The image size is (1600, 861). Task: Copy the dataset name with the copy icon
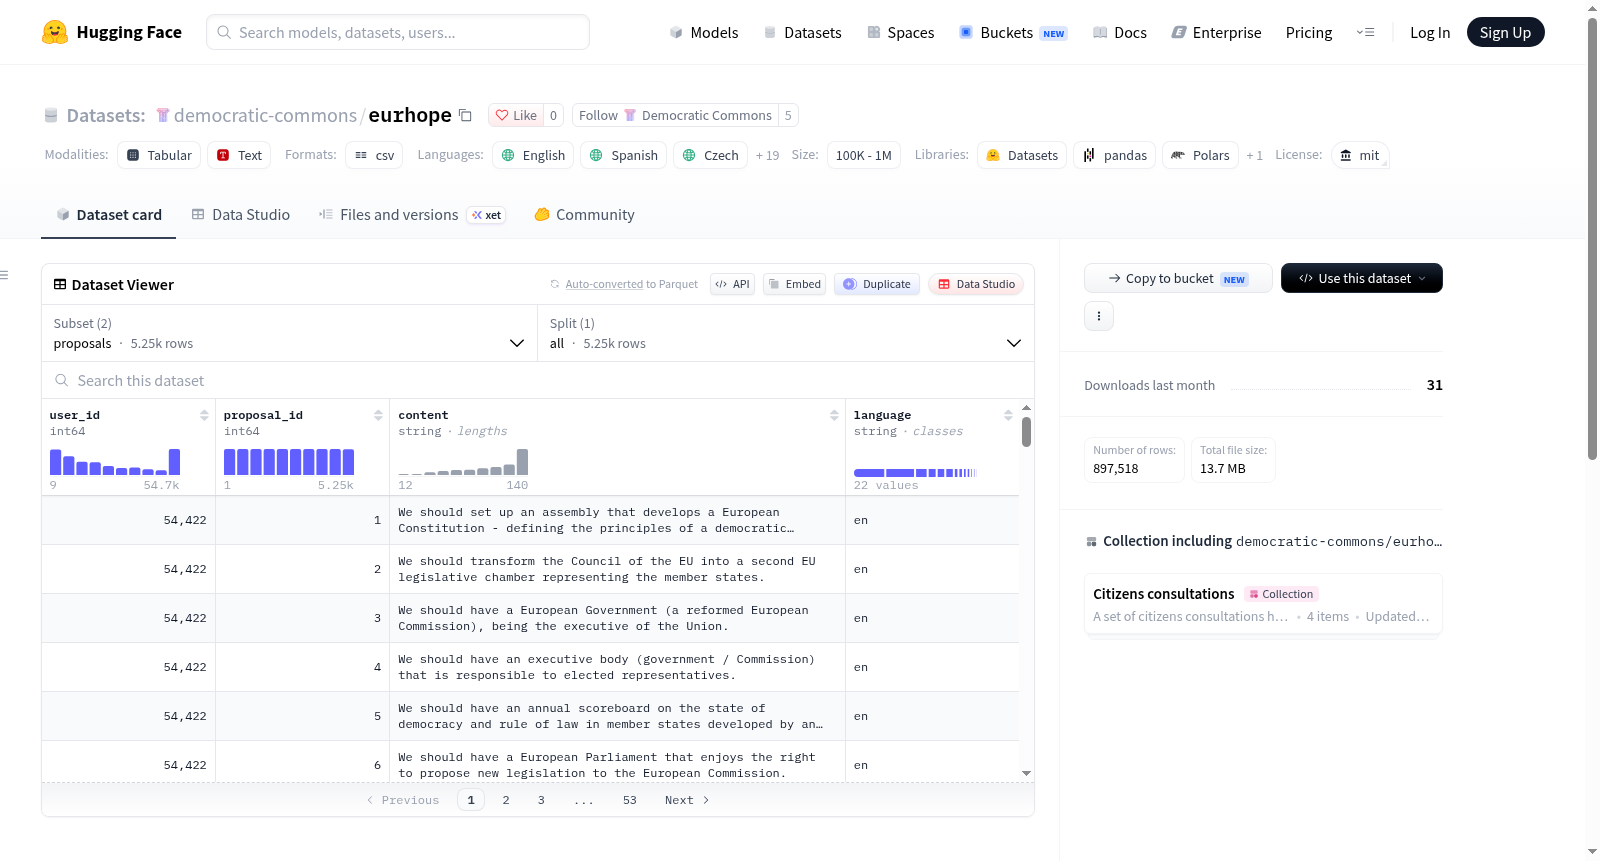click(x=465, y=115)
